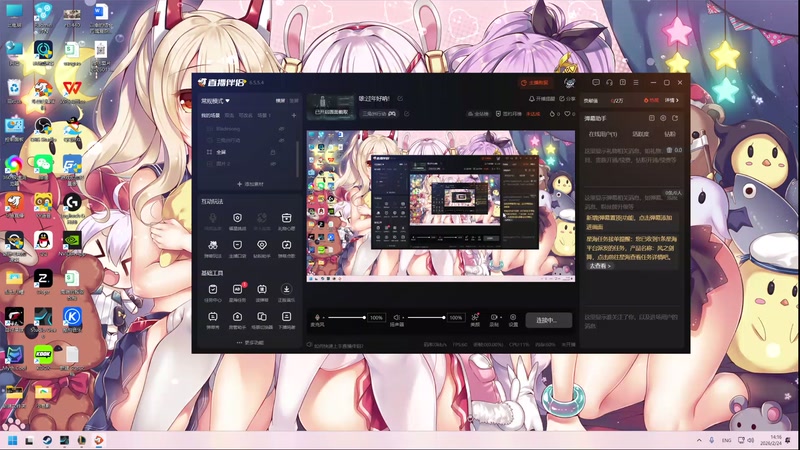Viewport: 800px width, 450px height.
Task: Switch to 竖屏 portrait mode
Action: tap(294, 101)
